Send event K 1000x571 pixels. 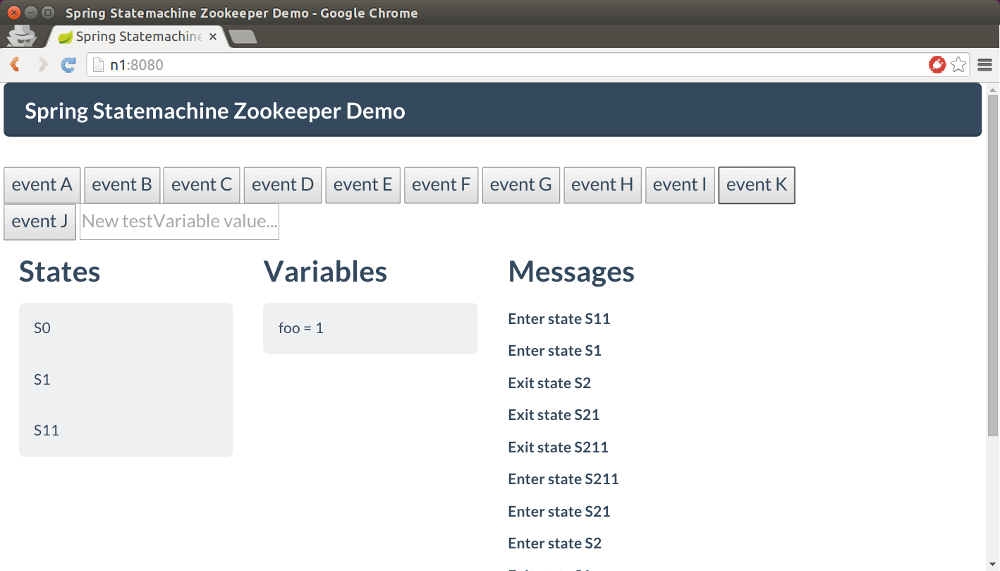pyautogui.click(x=756, y=185)
